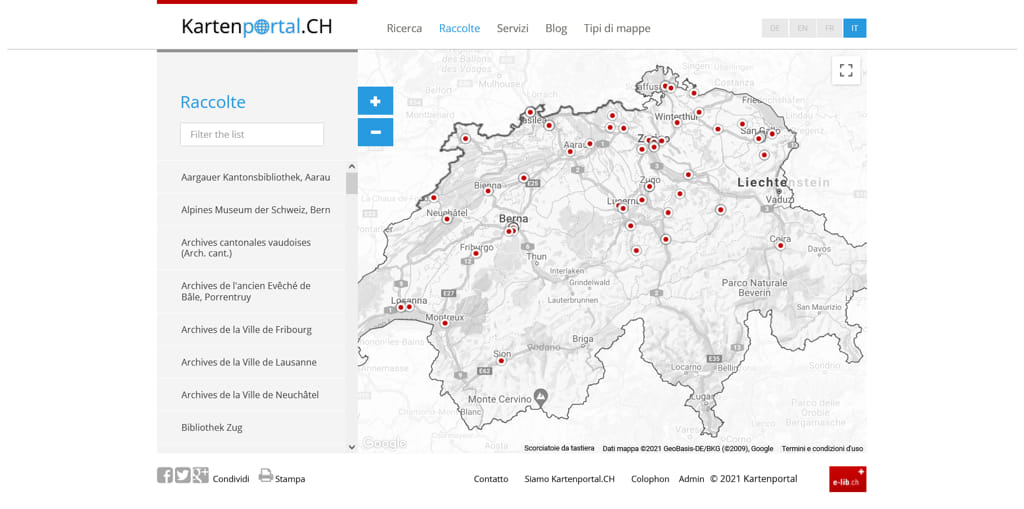Zoom out with the minus button
Viewport: 1024px width, 509px height.
tap(376, 132)
